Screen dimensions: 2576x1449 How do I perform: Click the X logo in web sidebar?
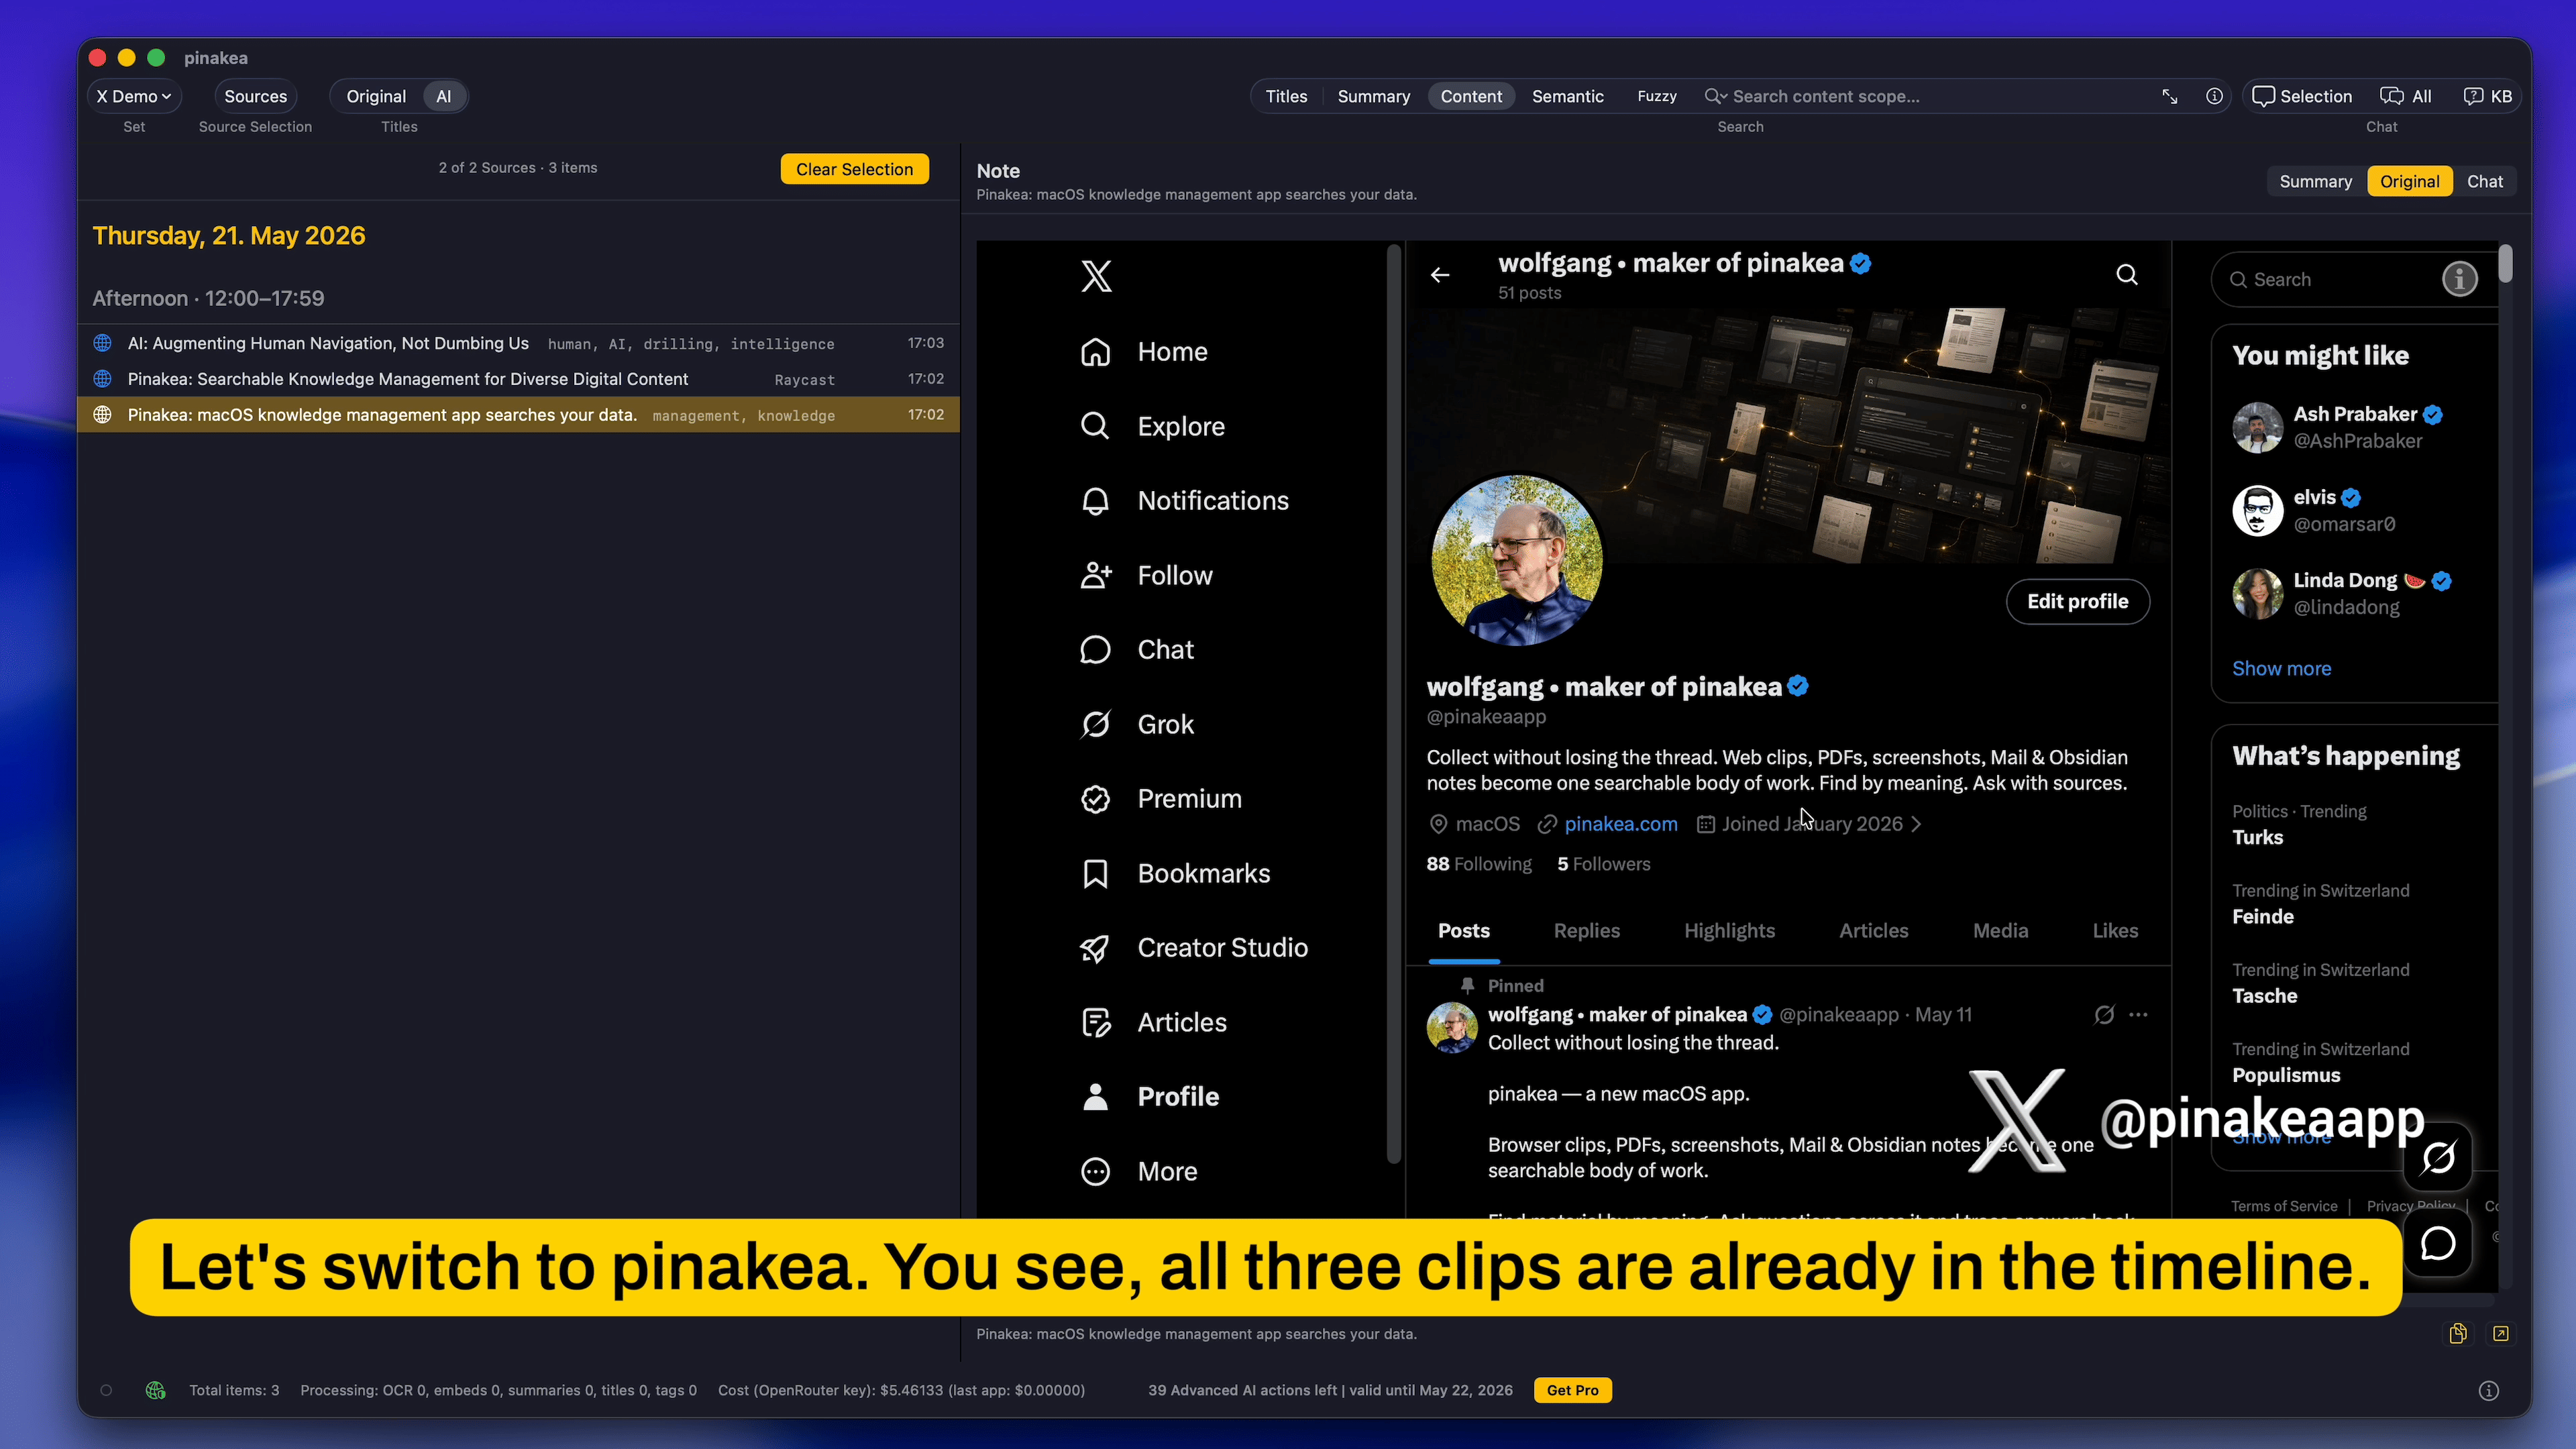pos(1096,276)
